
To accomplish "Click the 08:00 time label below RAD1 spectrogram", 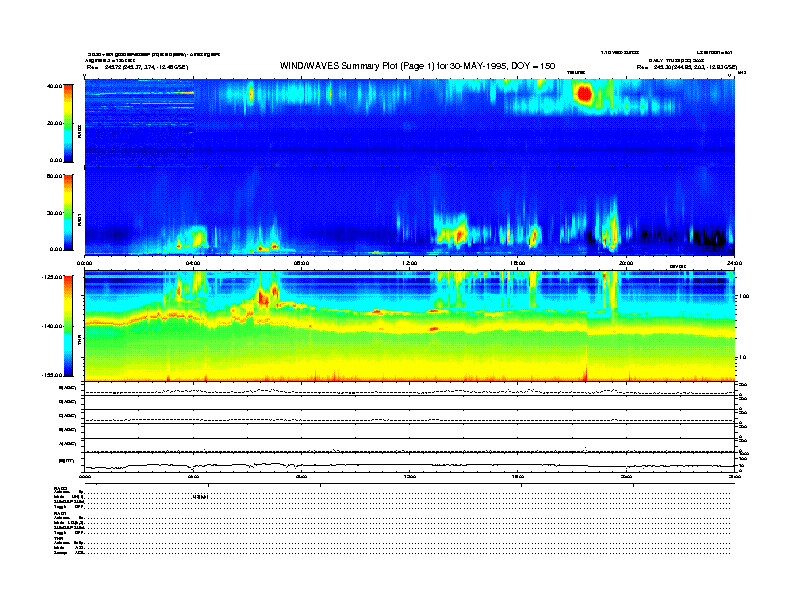I will pyautogui.click(x=301, y=263).
